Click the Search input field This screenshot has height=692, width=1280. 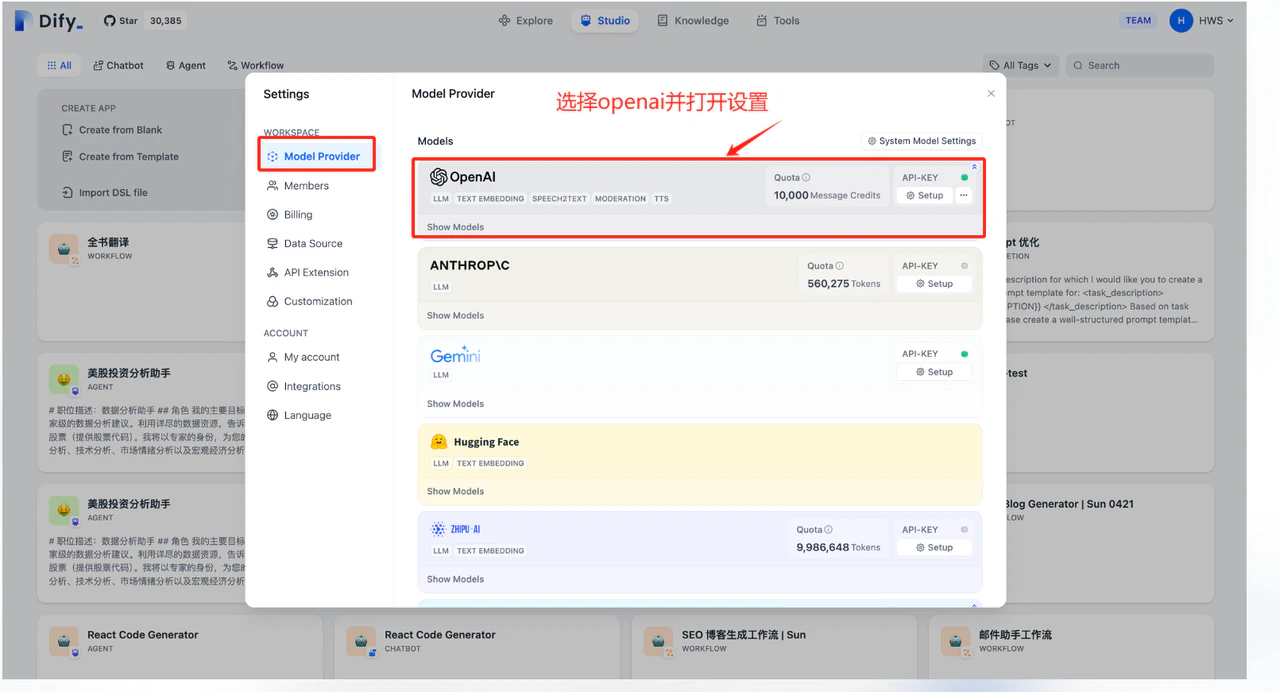[x=1139, y=64]
